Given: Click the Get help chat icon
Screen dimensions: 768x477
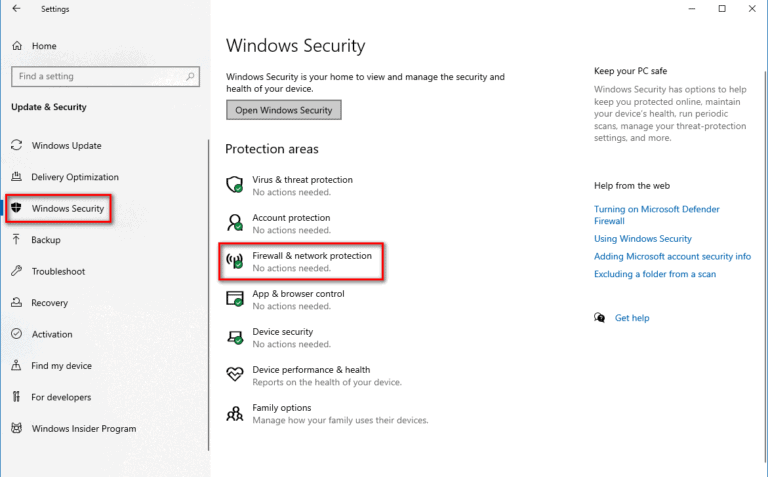Looking at the screenshot, I should point(600,318).
